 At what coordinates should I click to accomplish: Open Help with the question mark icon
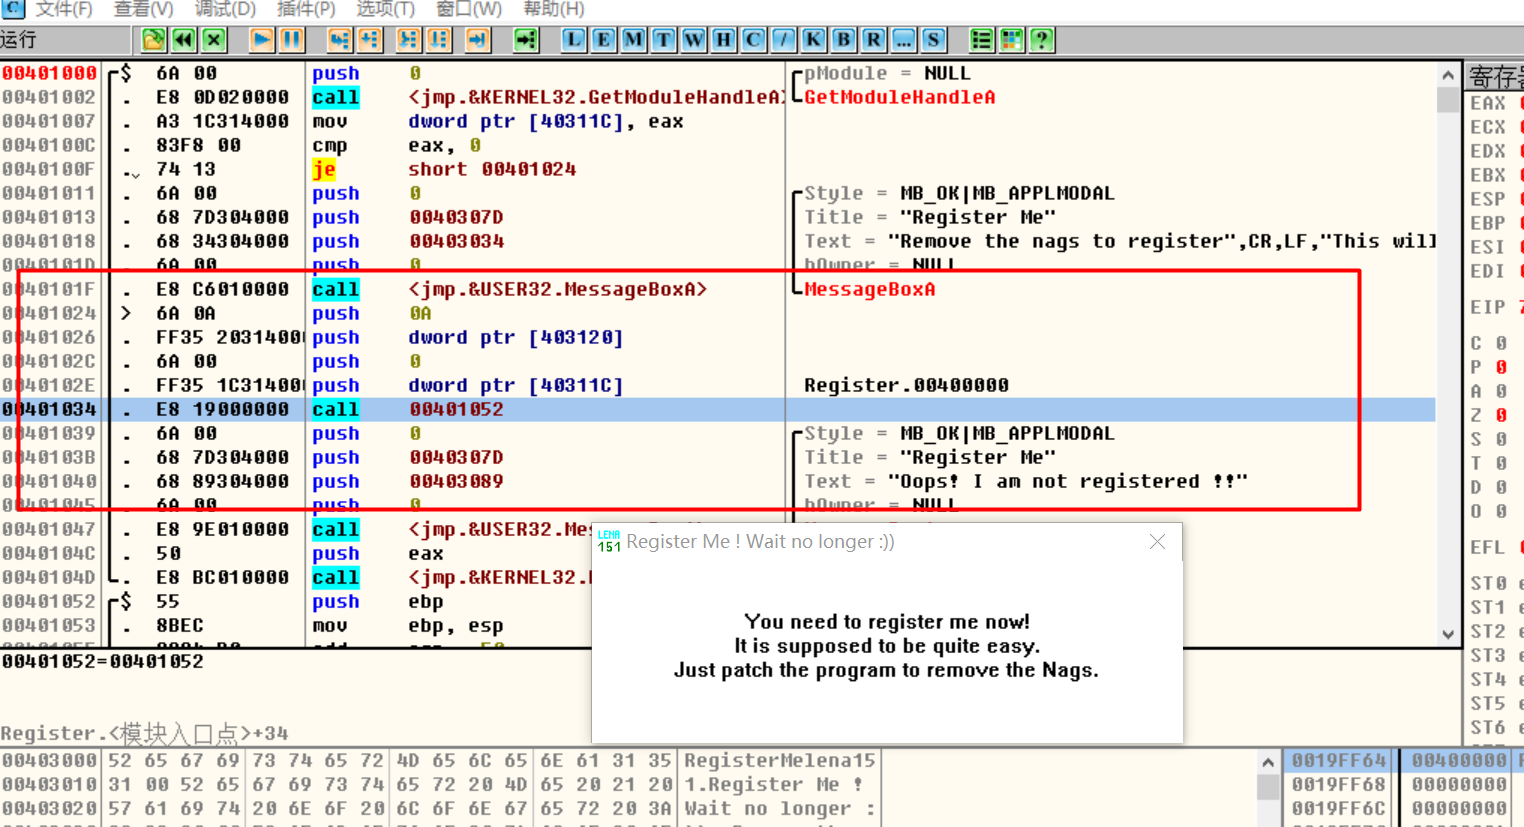click(x=1041, y=40)
